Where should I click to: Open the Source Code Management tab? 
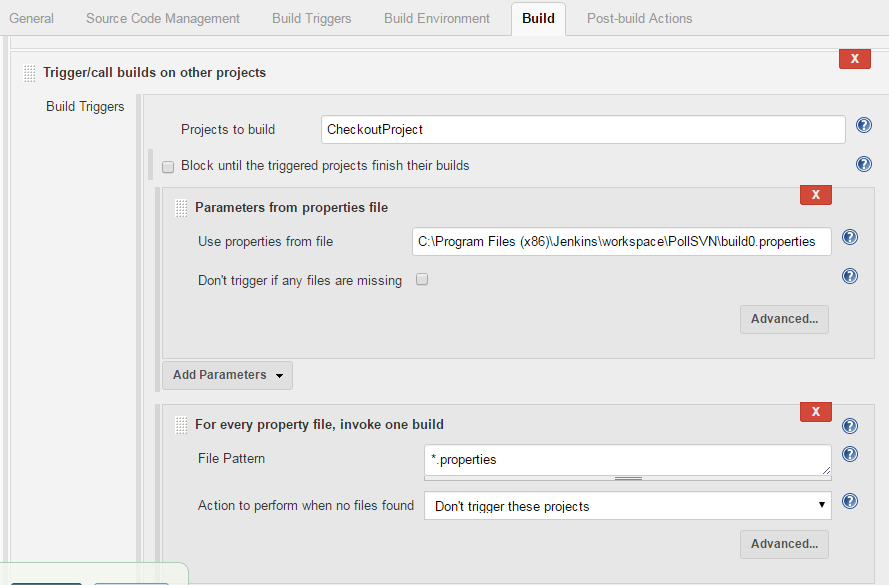tap(162, 18)
